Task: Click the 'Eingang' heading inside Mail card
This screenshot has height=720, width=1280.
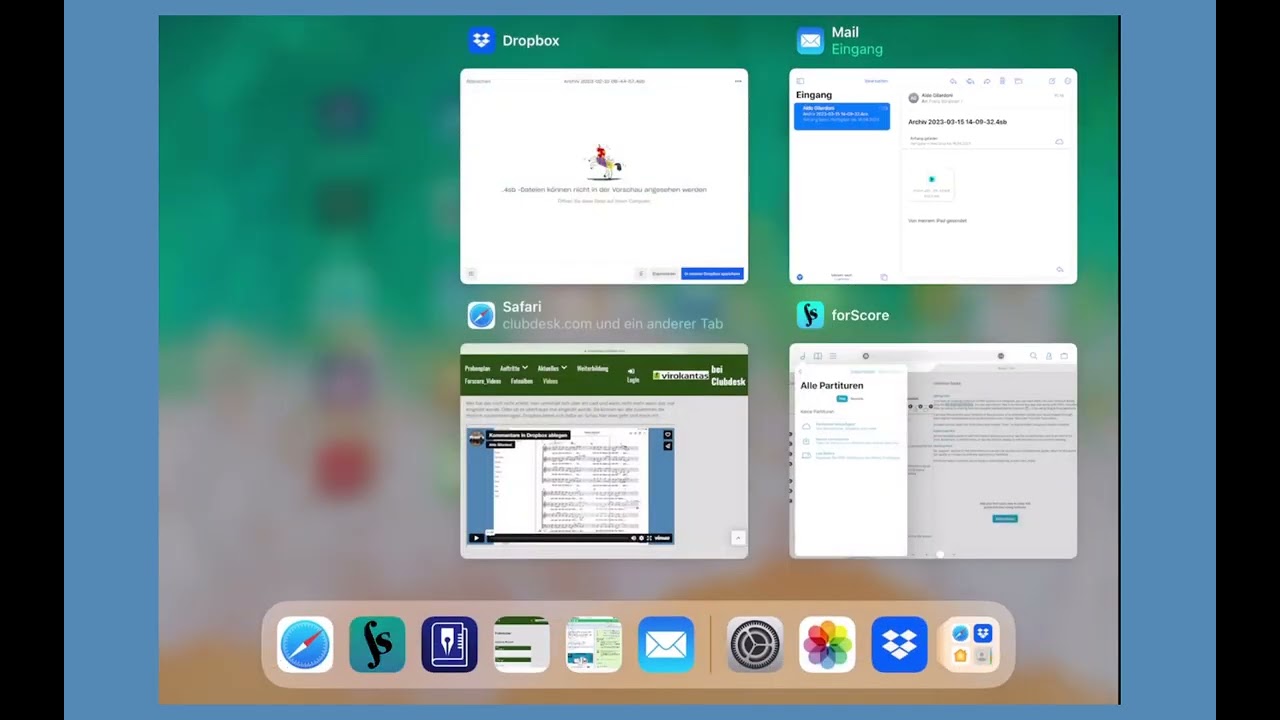Action: (x=814, y=95)
